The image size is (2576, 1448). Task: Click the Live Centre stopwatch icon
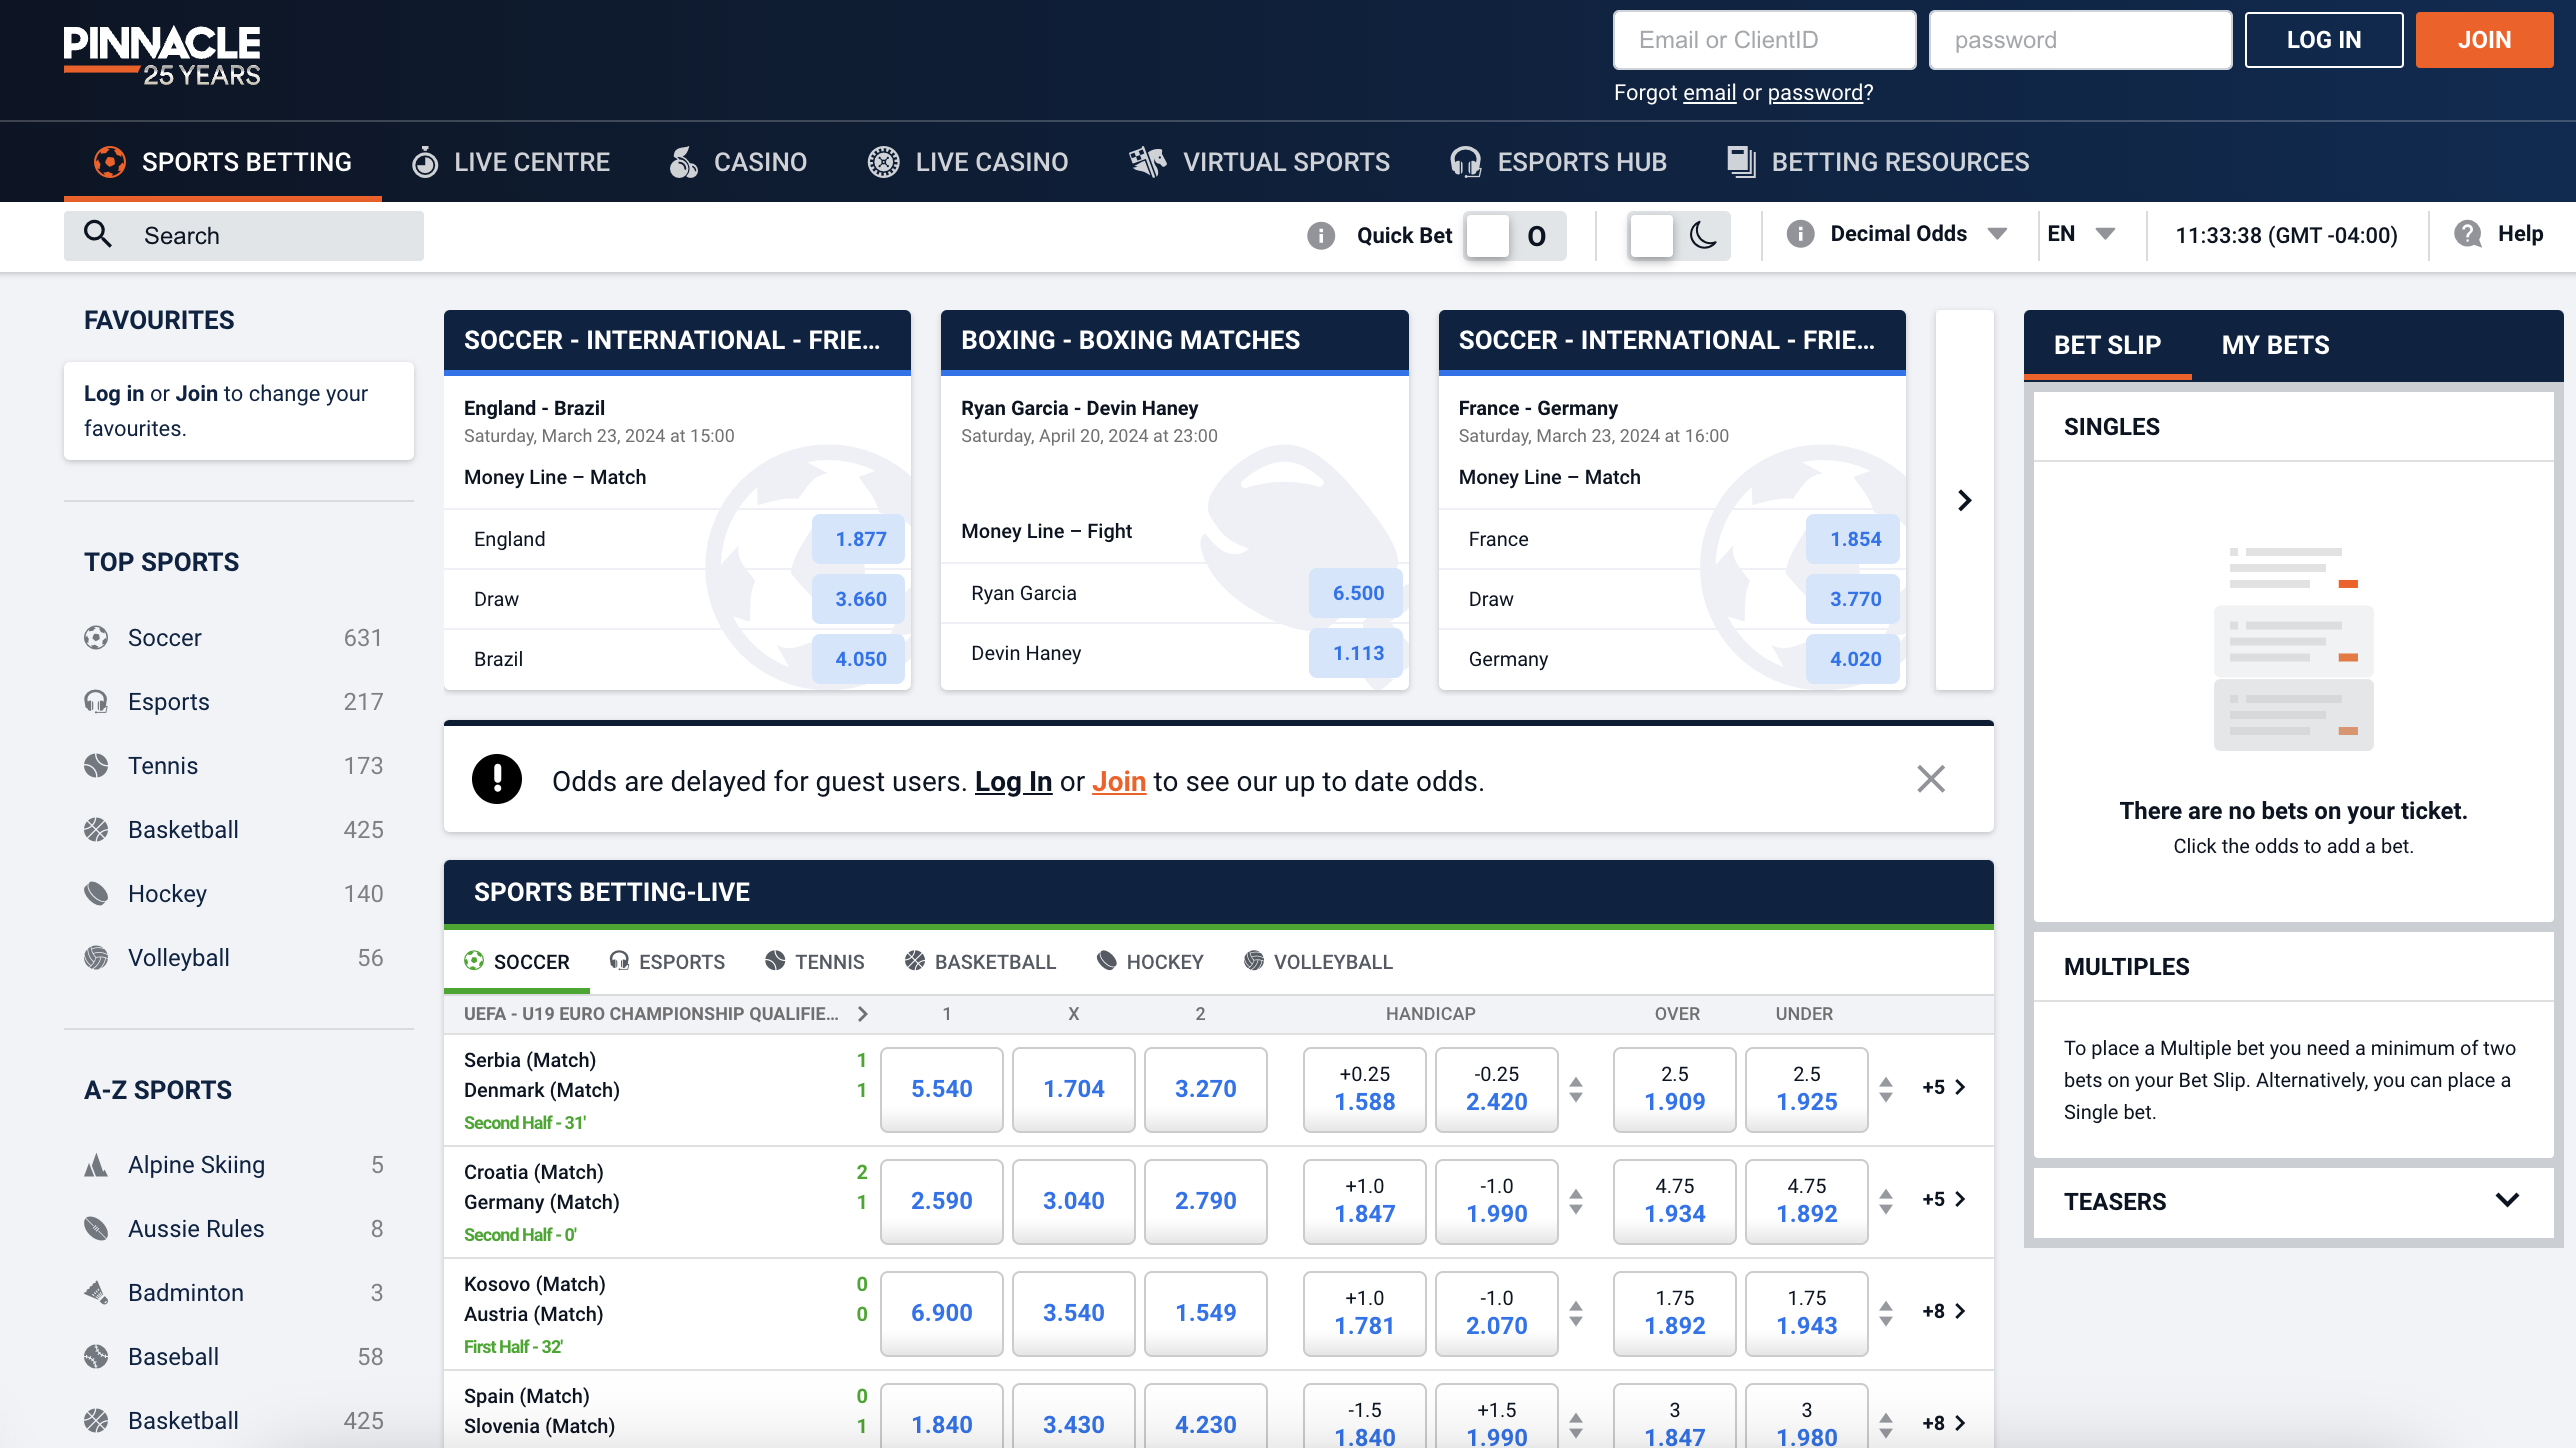click(x=425, y=162)
